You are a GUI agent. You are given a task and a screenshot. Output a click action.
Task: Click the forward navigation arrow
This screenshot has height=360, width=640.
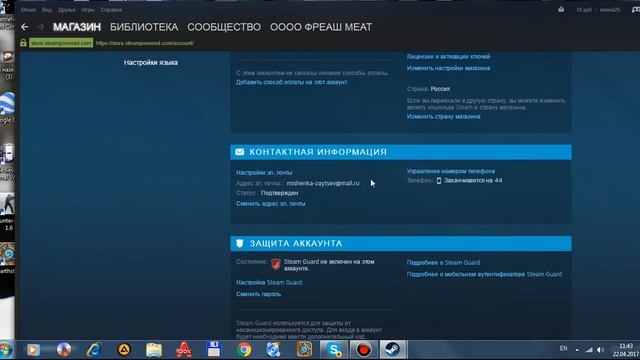pyautogui.click(x=40, y=27)
